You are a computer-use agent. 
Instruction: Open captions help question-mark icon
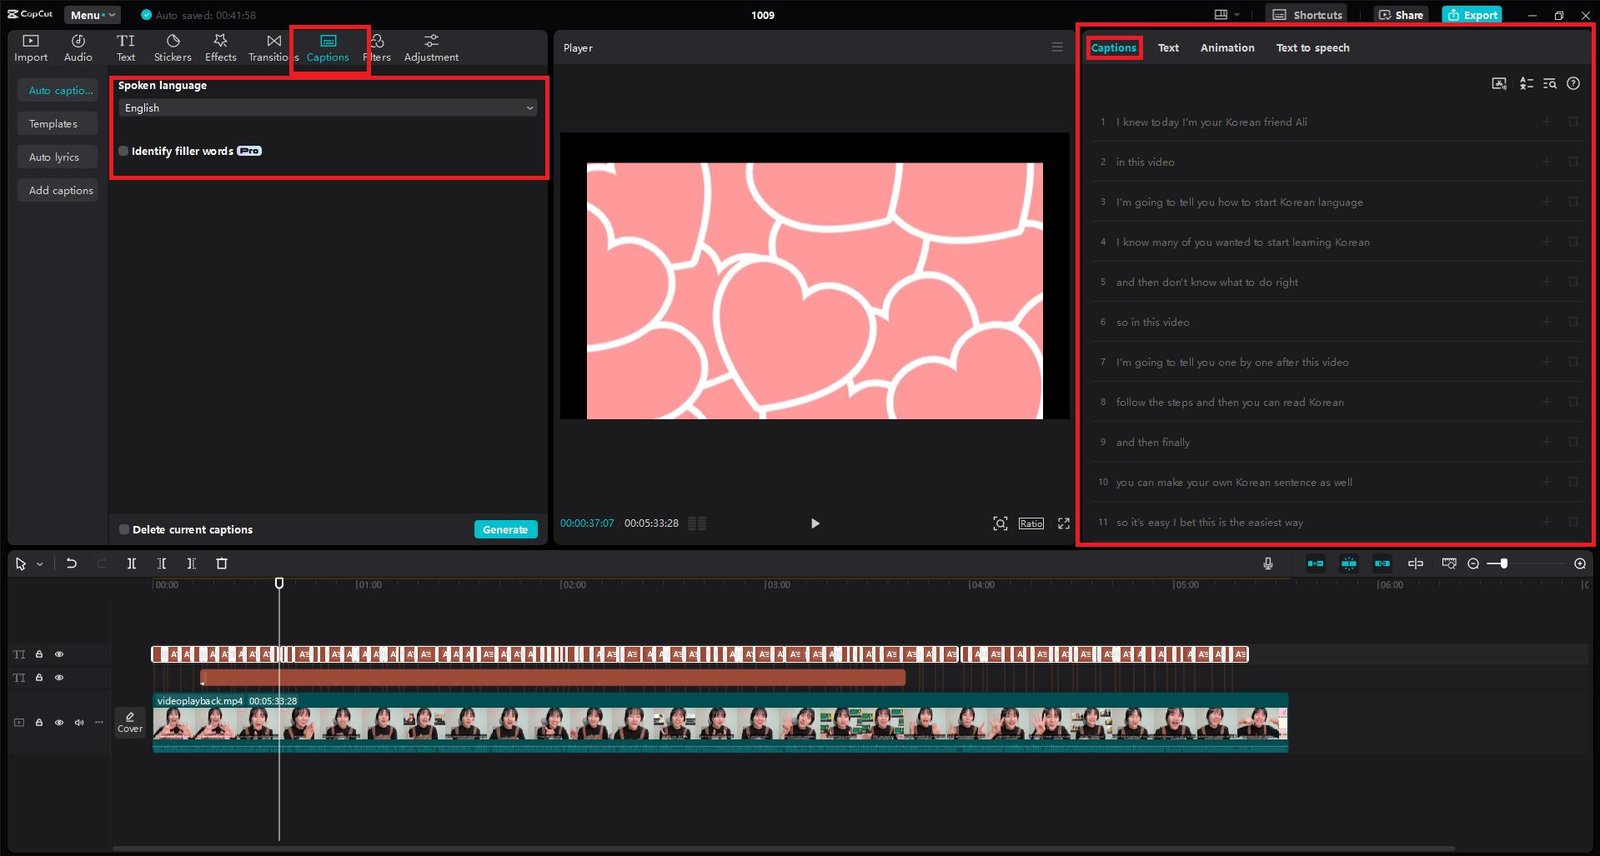coord(1573,84)
